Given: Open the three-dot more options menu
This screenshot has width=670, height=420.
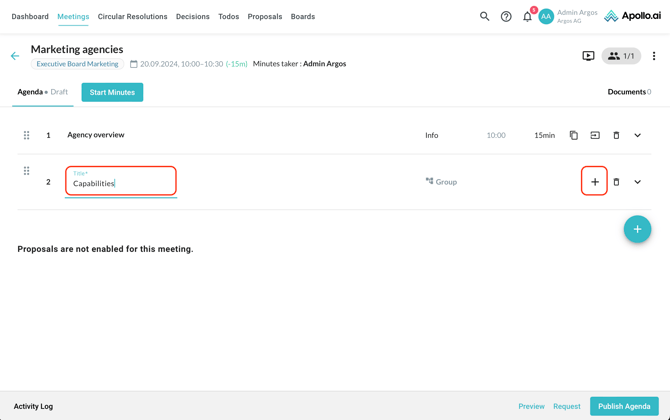Looking at the screenshot, I should click(x=654, y=56).
